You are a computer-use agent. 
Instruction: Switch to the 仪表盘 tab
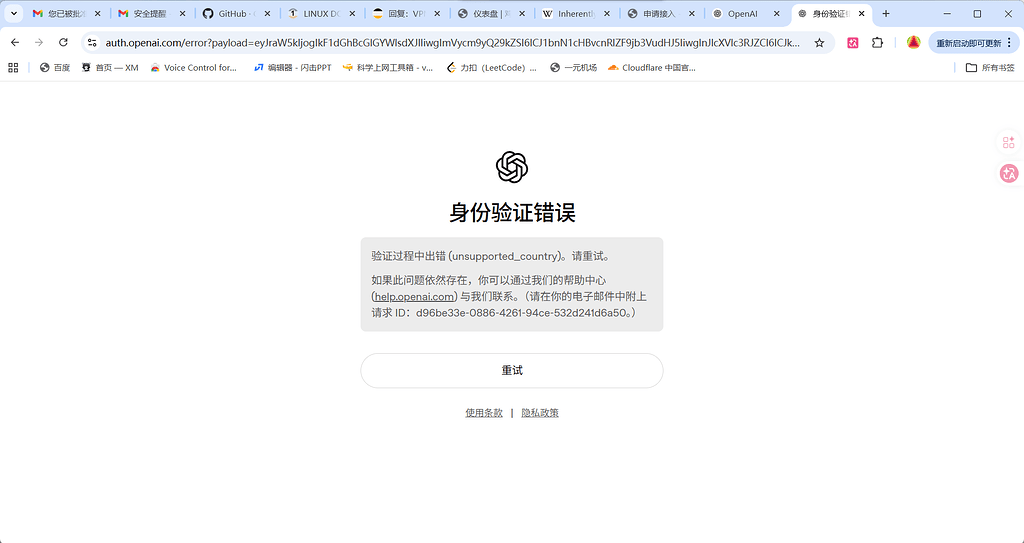coord(490,14)
